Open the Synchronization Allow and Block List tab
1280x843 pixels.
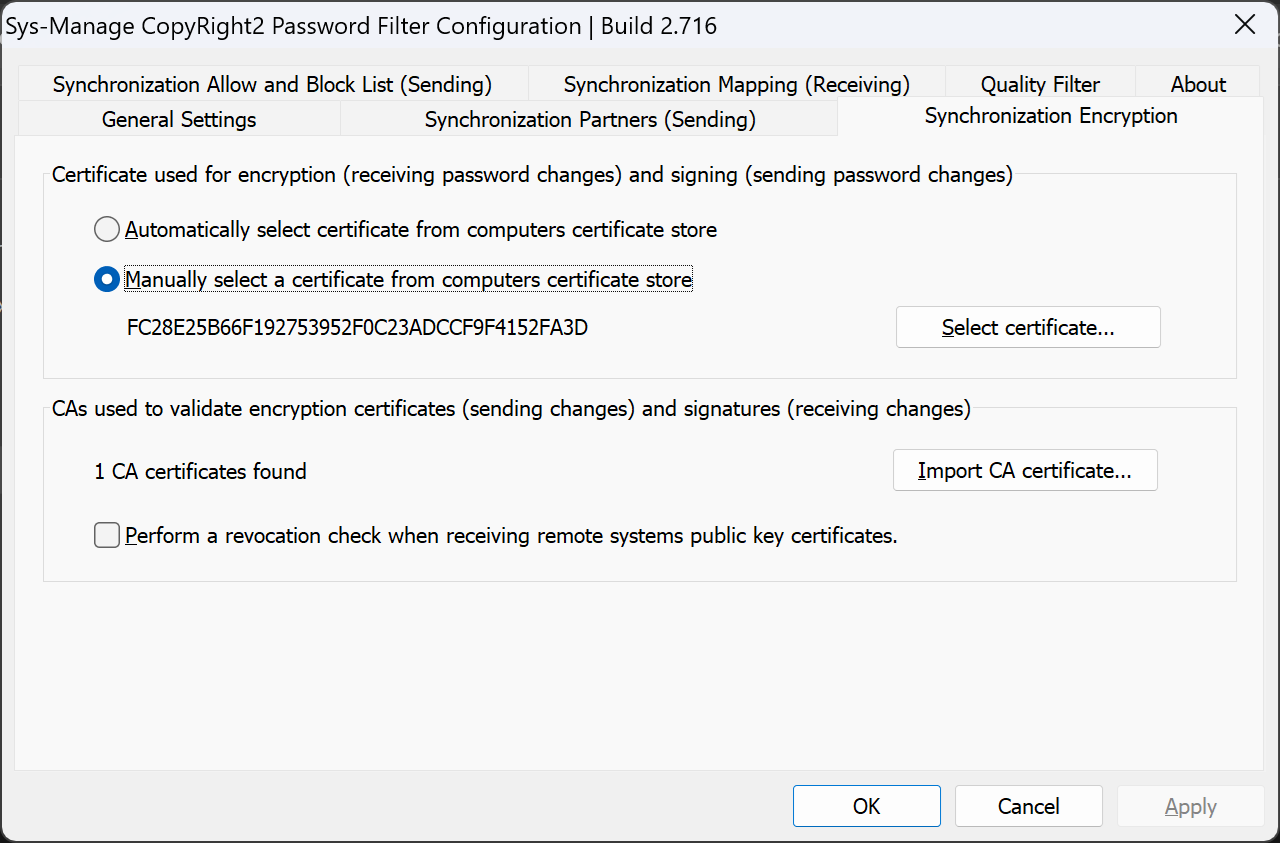(x=272, y=85)
